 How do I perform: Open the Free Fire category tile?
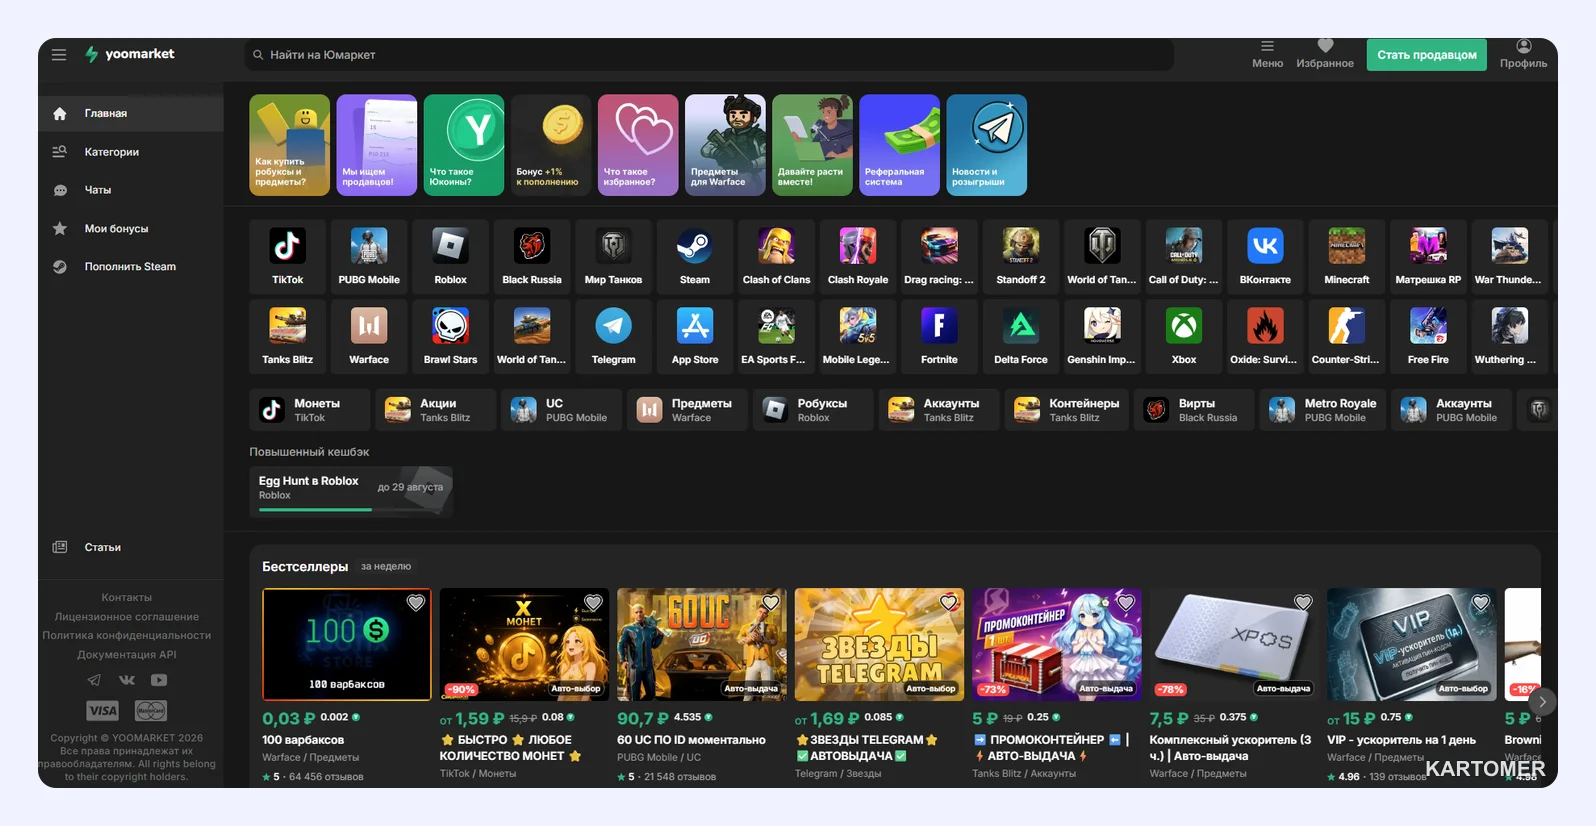[1428, 336]
